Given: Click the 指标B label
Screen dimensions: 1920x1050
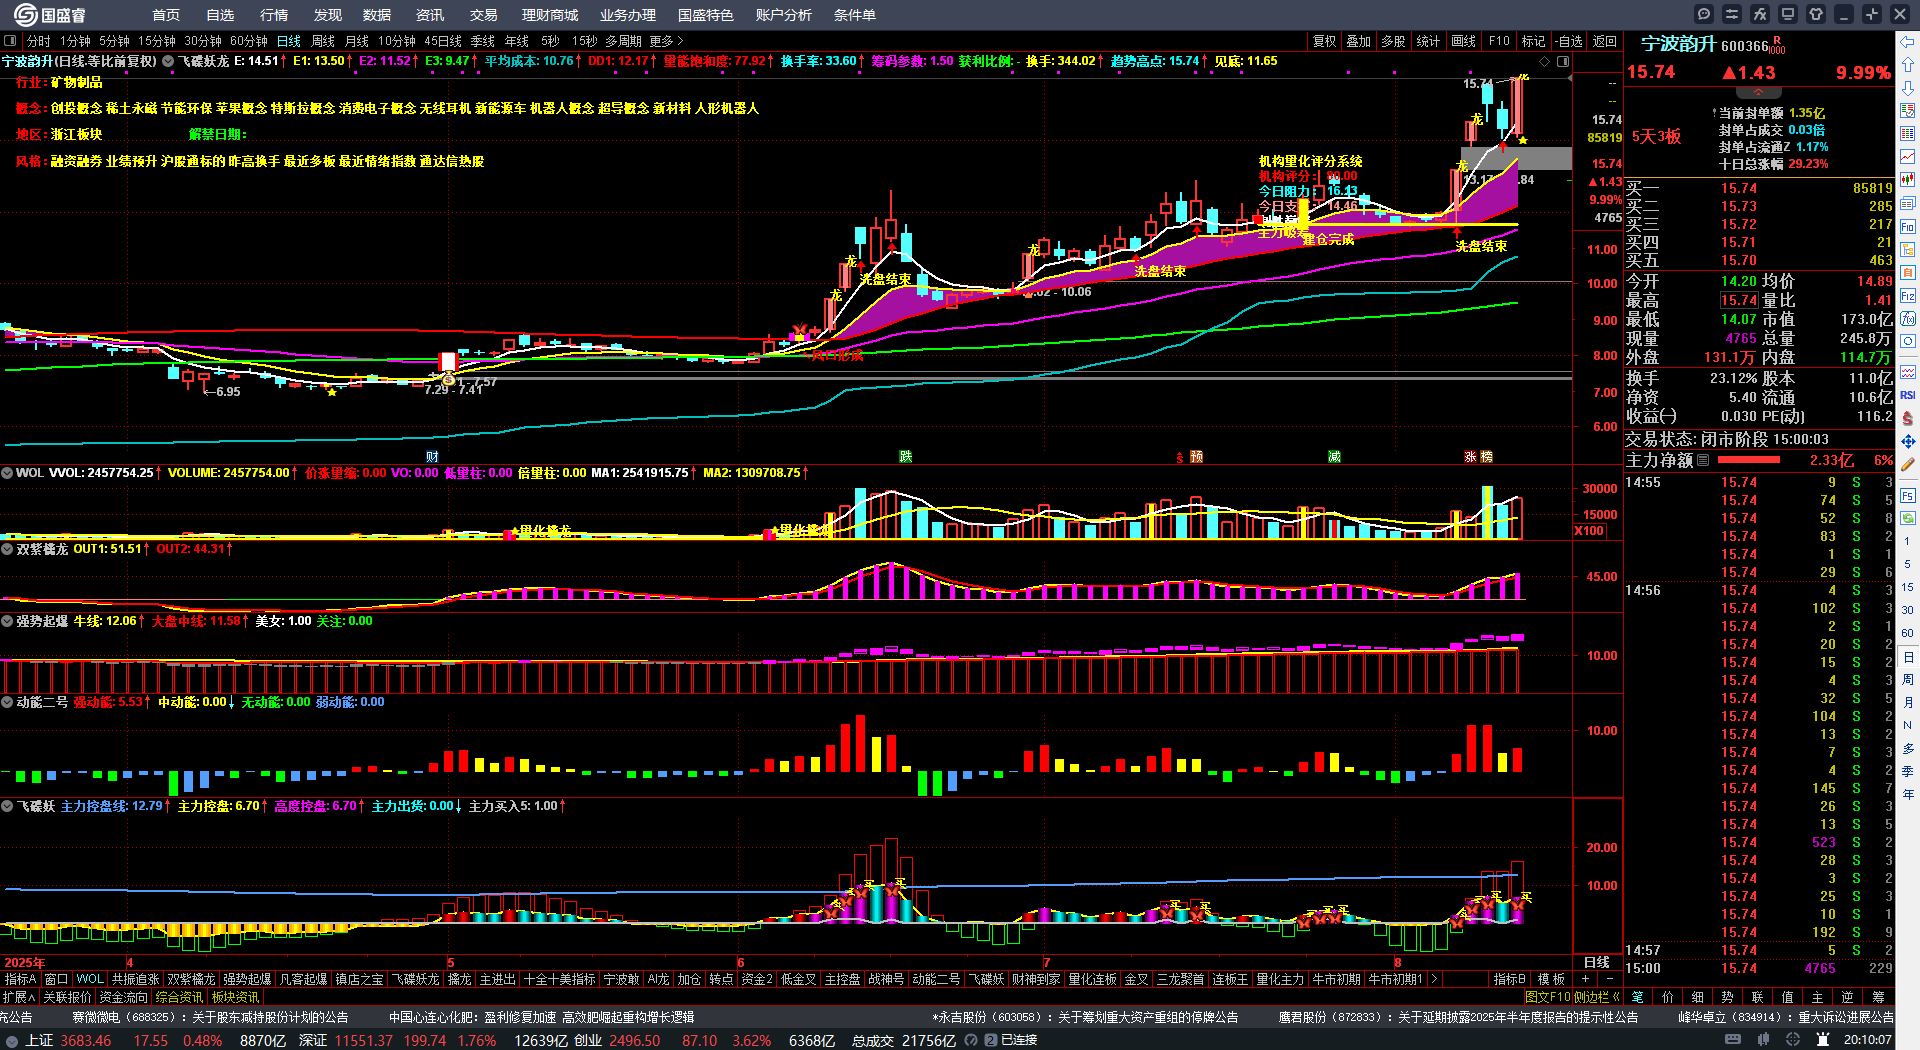Looking at the screenshot, I should coord(1509,979).
